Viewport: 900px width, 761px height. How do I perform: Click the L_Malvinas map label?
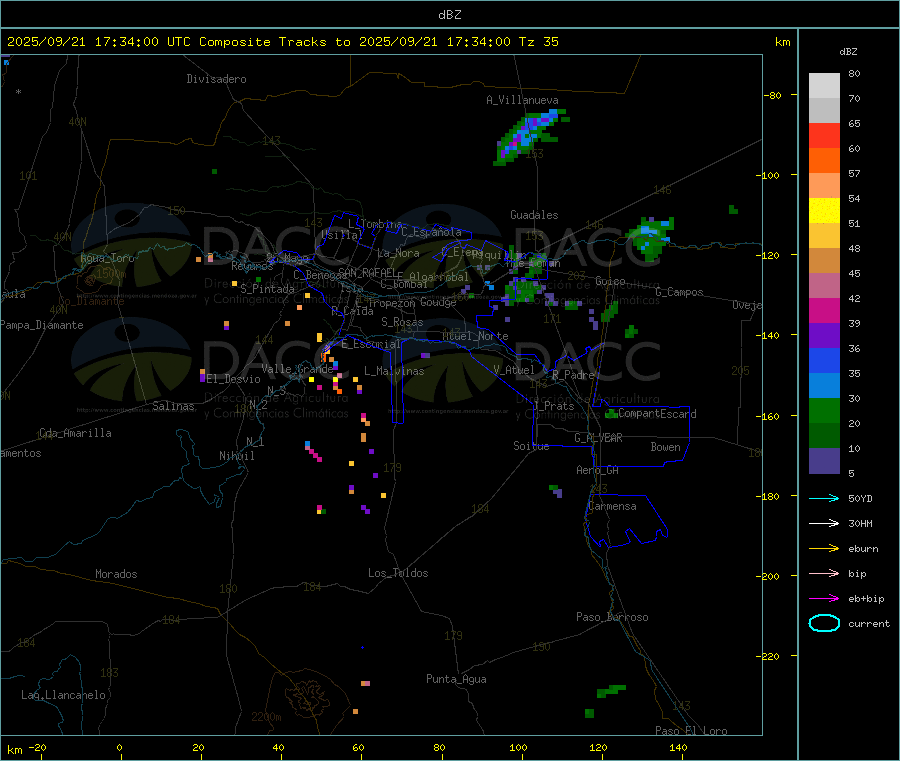click(394, 371)
